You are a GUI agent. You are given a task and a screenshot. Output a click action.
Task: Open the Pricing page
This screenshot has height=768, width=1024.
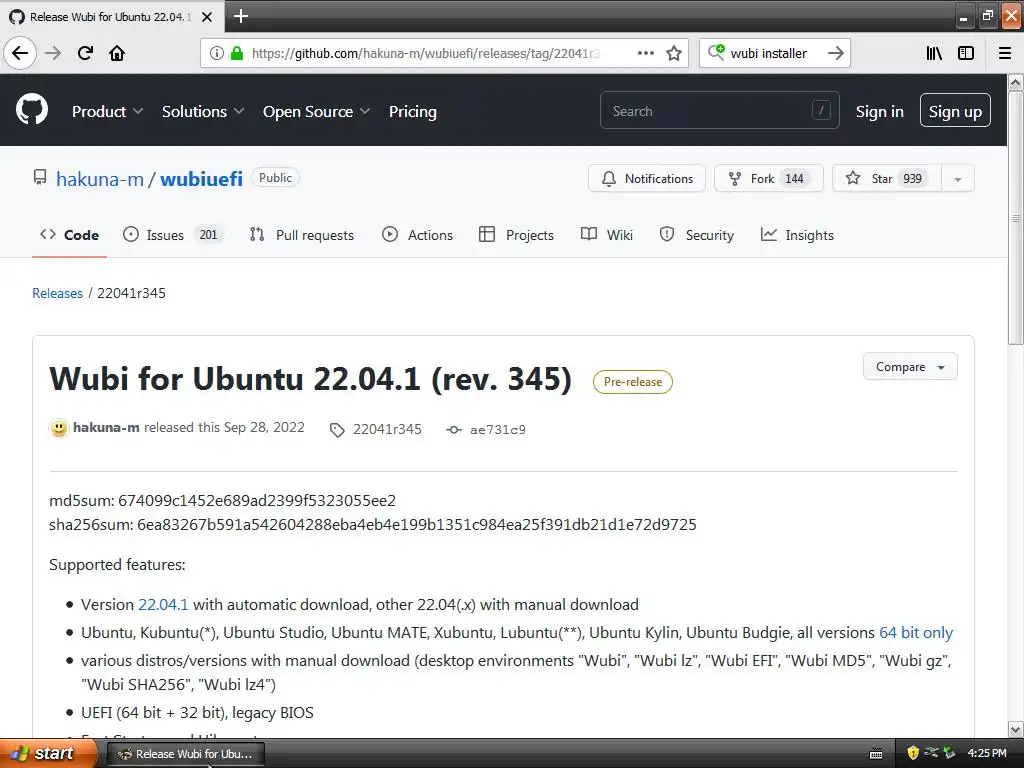tap(413, 112)
